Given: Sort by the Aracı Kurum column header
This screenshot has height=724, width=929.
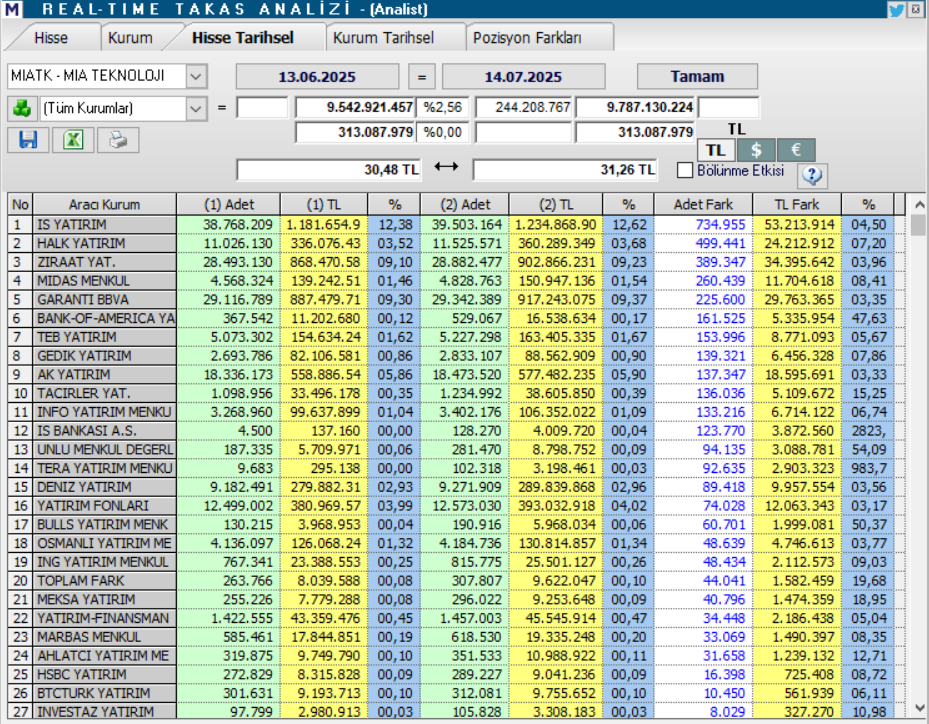Looking at the screenshot, I should click(104, 205).
